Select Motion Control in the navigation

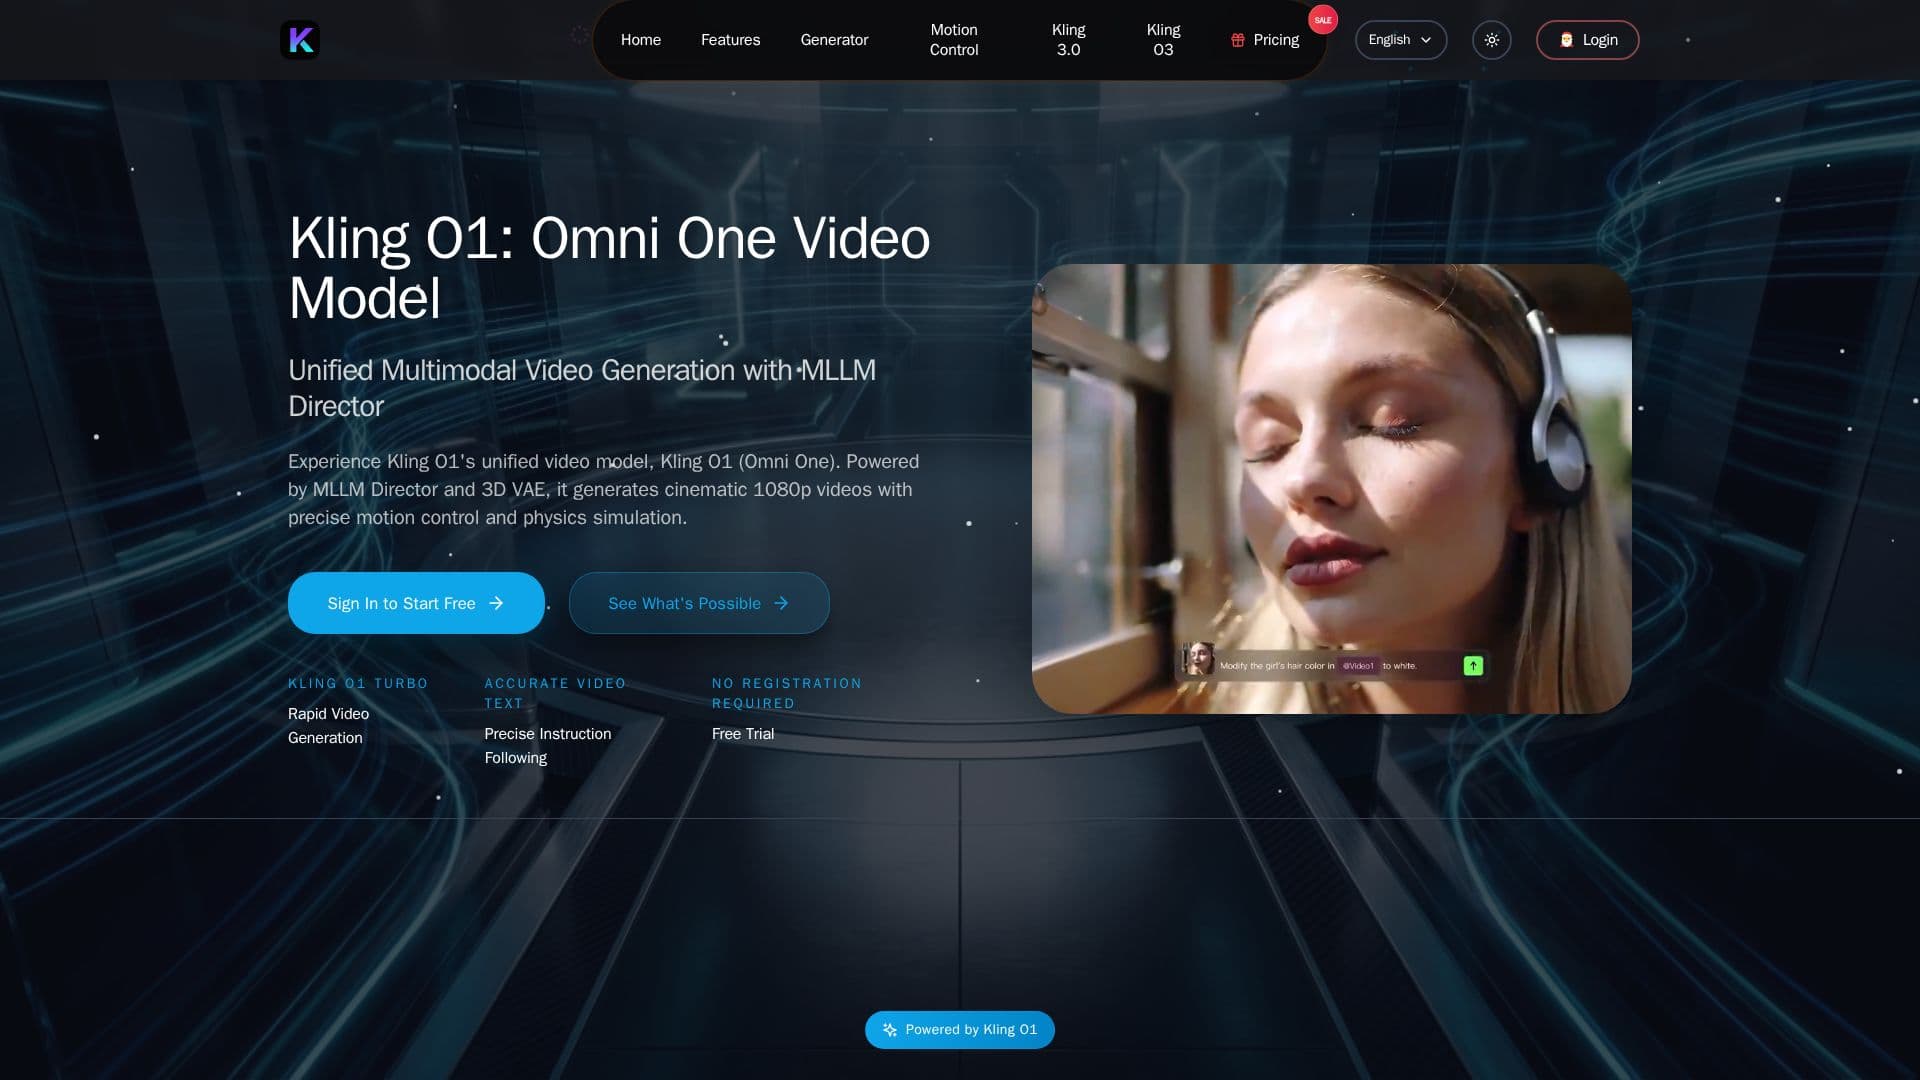954,40
